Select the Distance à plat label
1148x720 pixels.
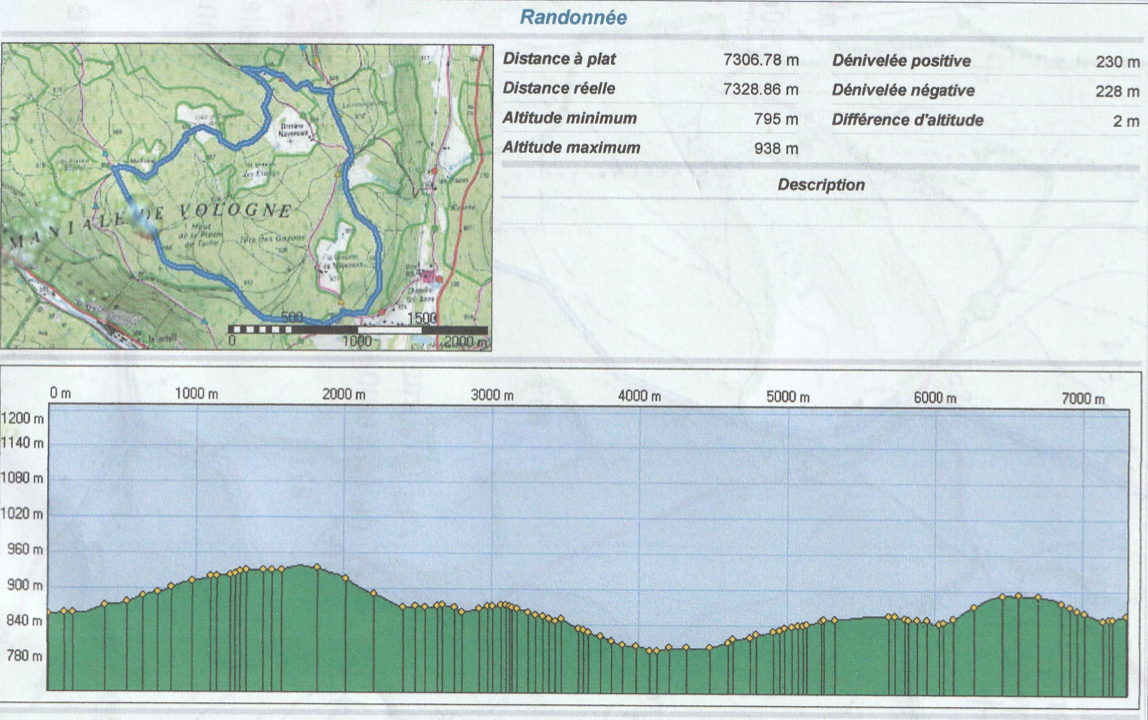(559, 60)
